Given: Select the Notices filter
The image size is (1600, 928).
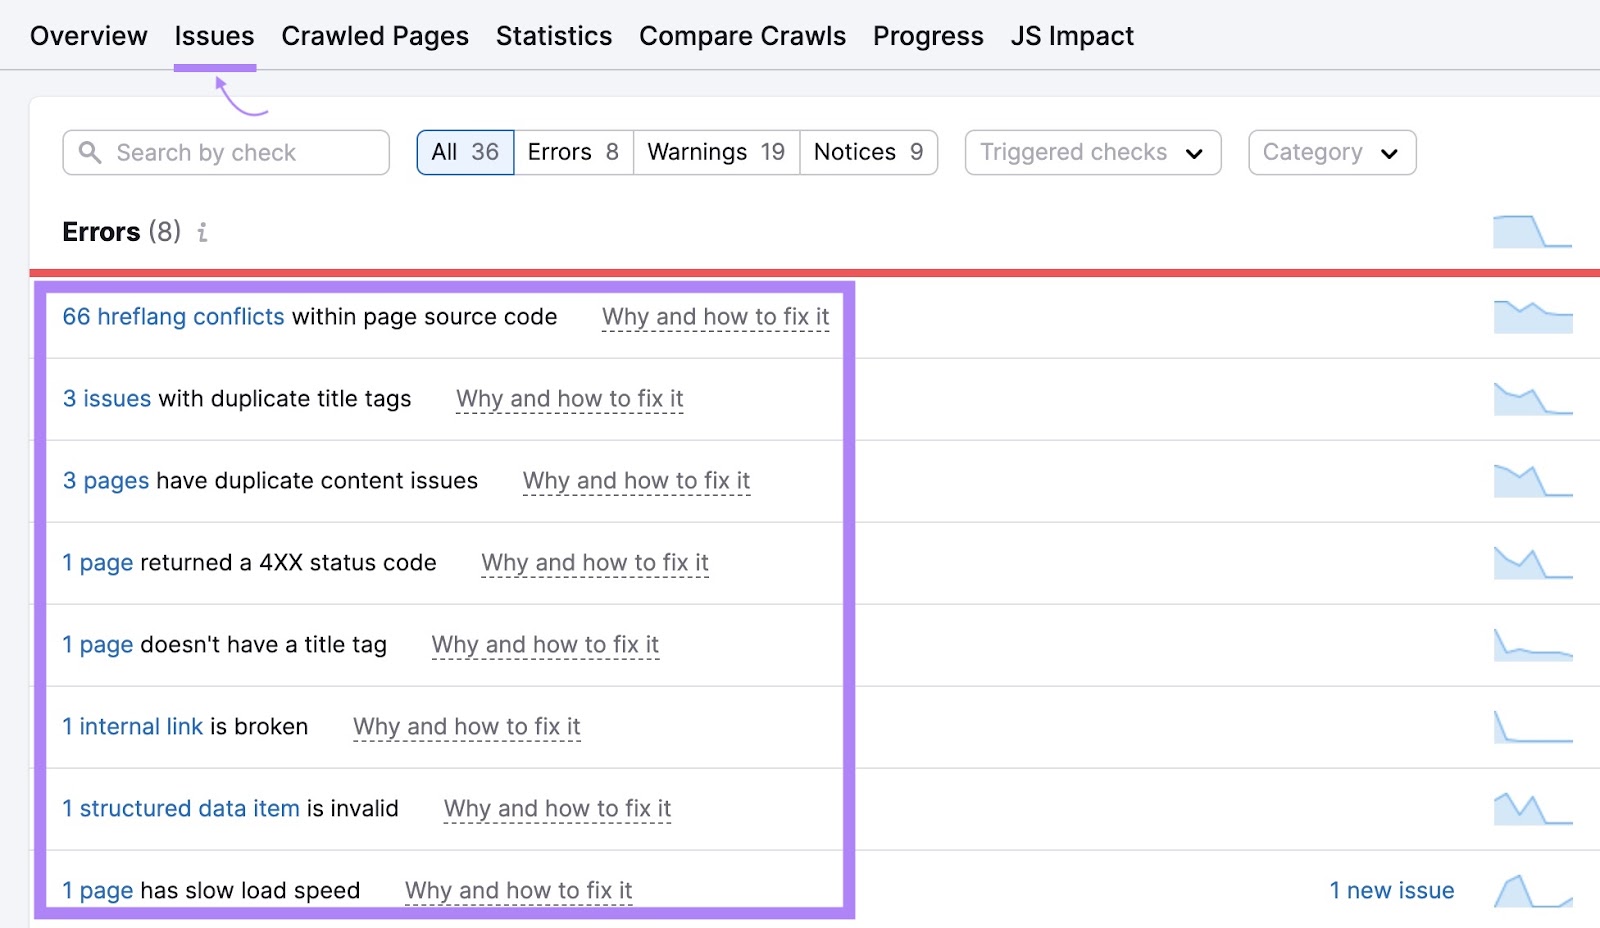Looking at the screenshot, I should 866,152.
